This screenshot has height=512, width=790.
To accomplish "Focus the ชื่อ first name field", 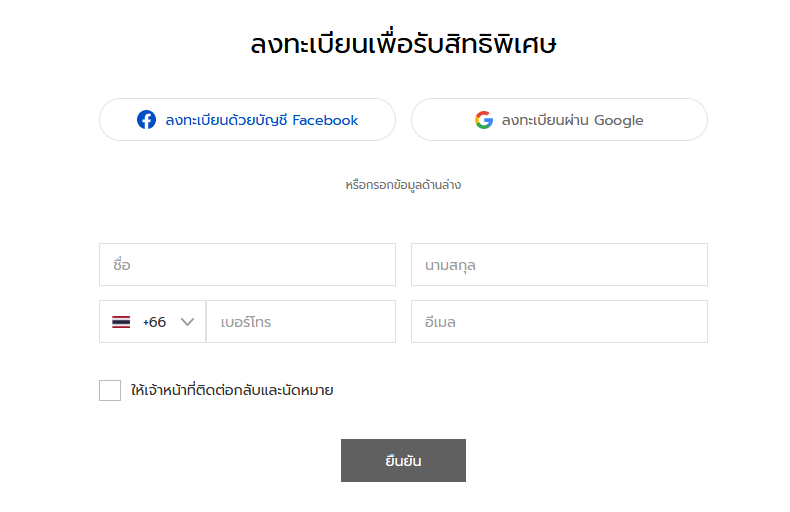I will click(247, 265).
